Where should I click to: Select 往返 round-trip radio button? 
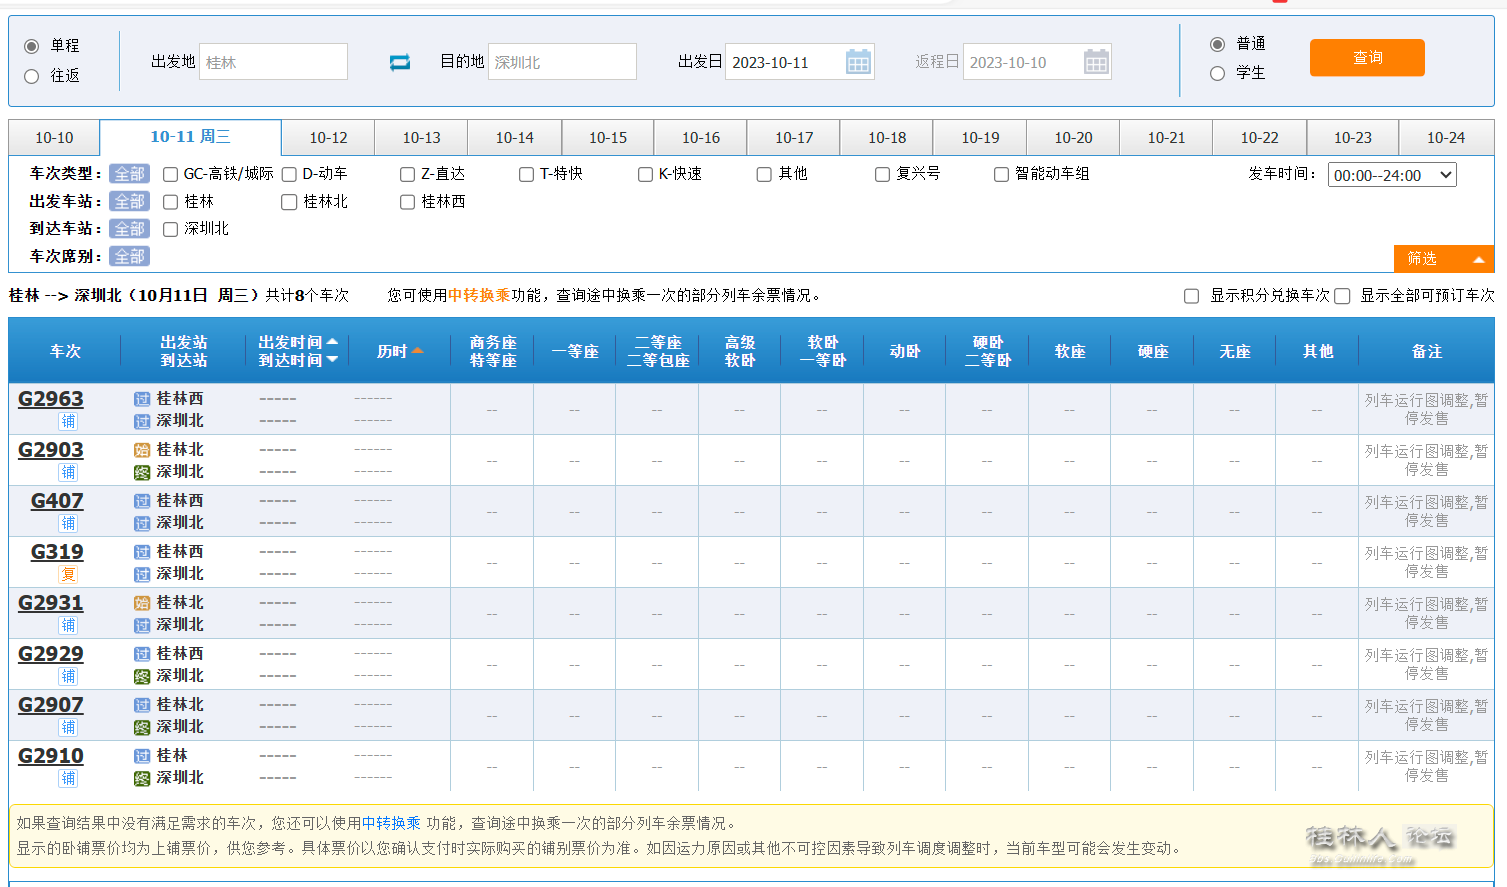click(31, 76)
